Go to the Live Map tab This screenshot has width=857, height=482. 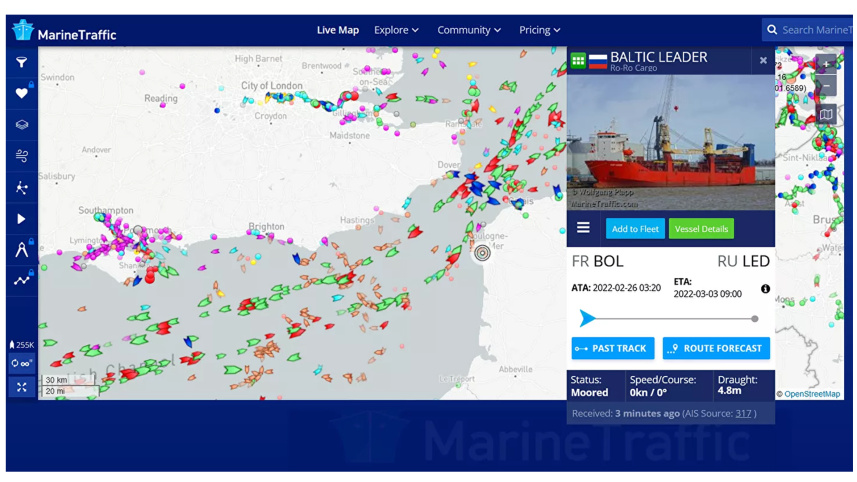coord(337,30)
